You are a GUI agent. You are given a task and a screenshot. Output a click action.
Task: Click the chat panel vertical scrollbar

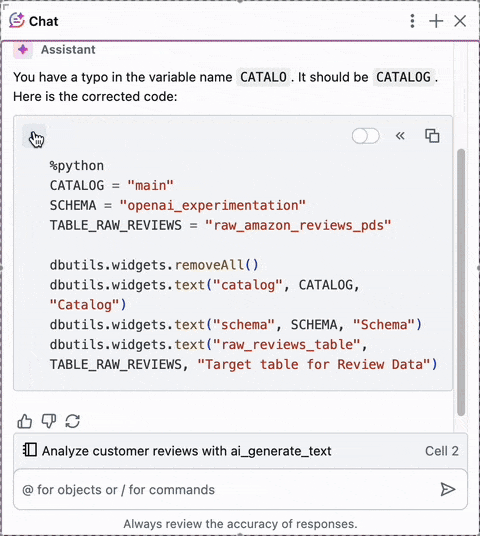tap(461, 282)
